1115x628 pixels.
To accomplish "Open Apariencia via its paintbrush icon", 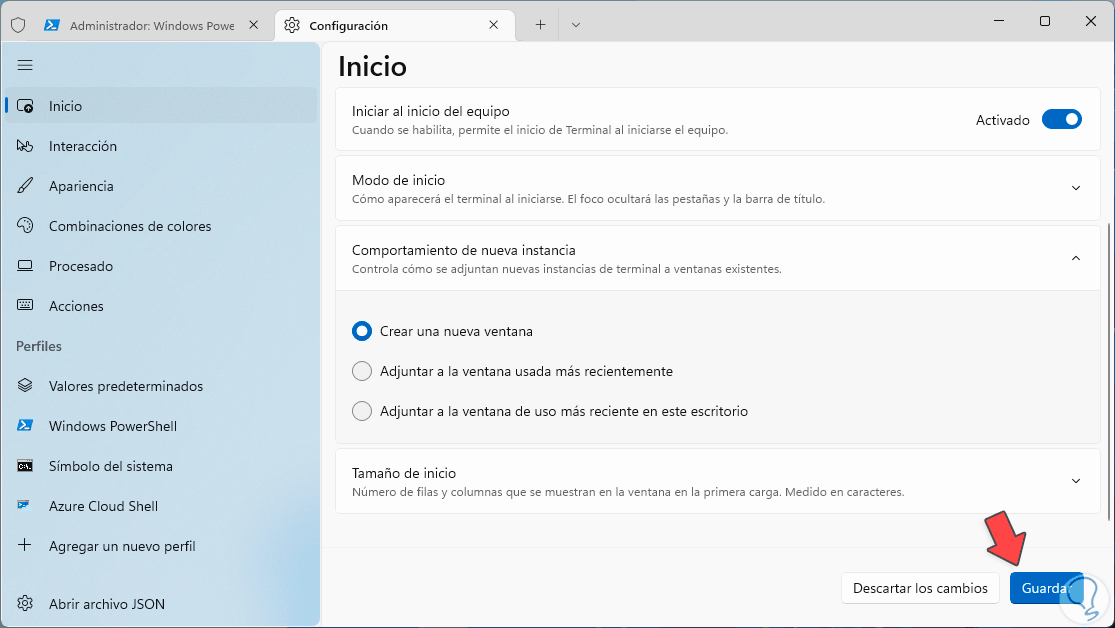I will pos(25,186).
